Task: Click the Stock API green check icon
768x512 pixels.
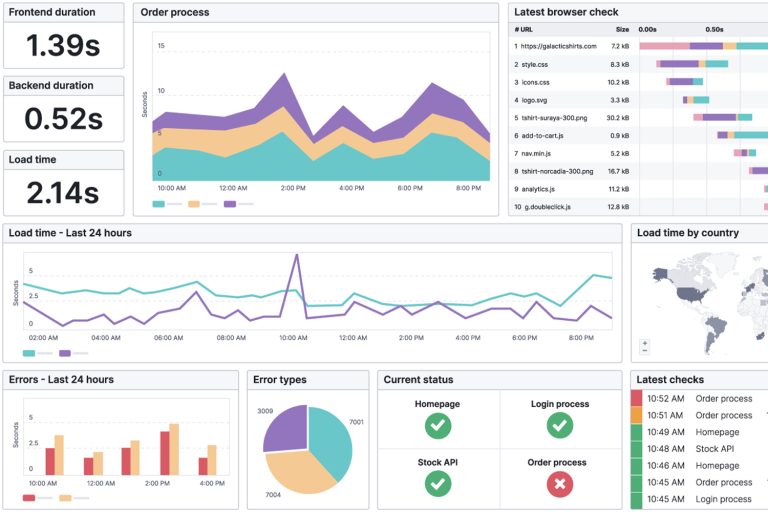Action: [x=437, y=484]
